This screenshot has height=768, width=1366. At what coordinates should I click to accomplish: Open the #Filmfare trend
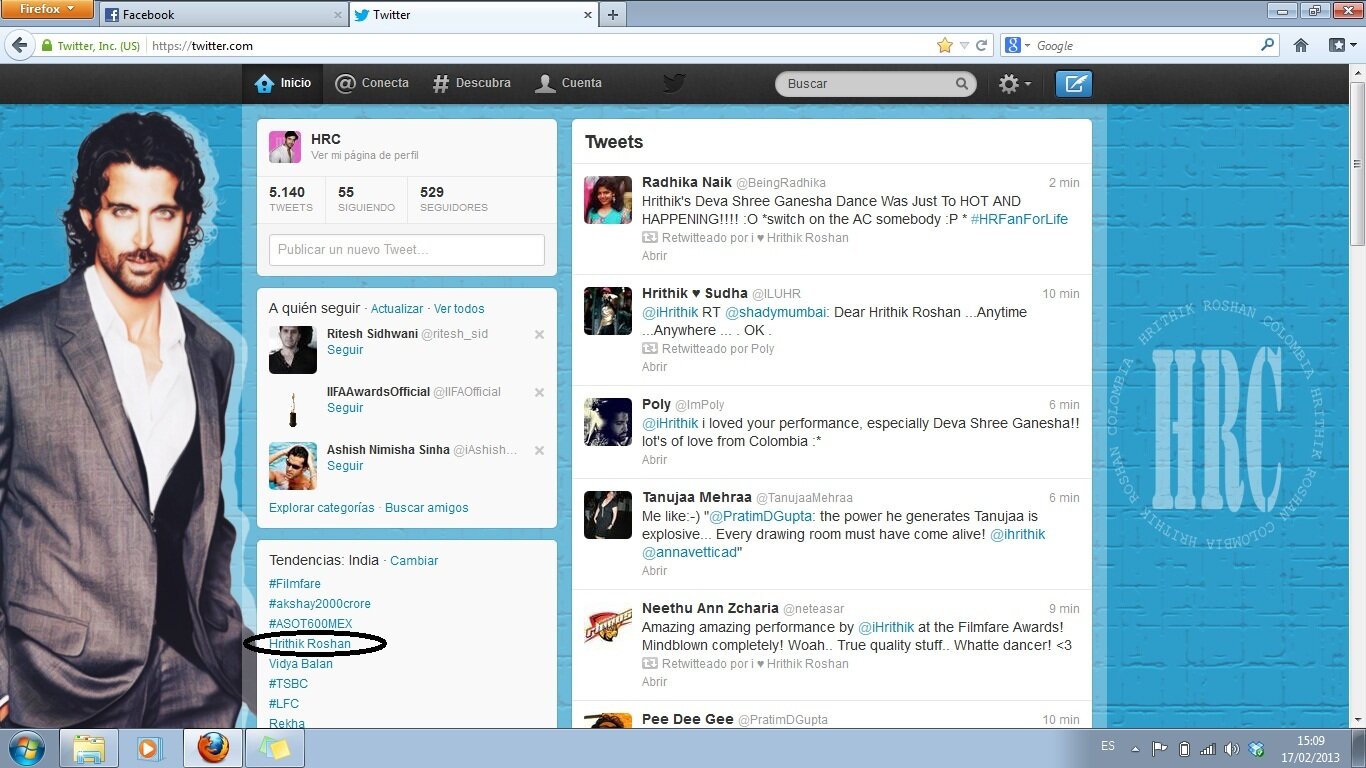click(x=295, y=584)
